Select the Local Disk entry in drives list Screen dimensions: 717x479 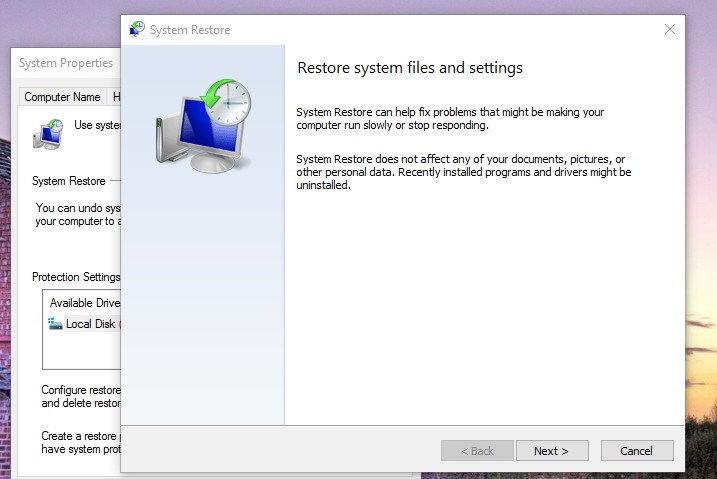(90, 324)
